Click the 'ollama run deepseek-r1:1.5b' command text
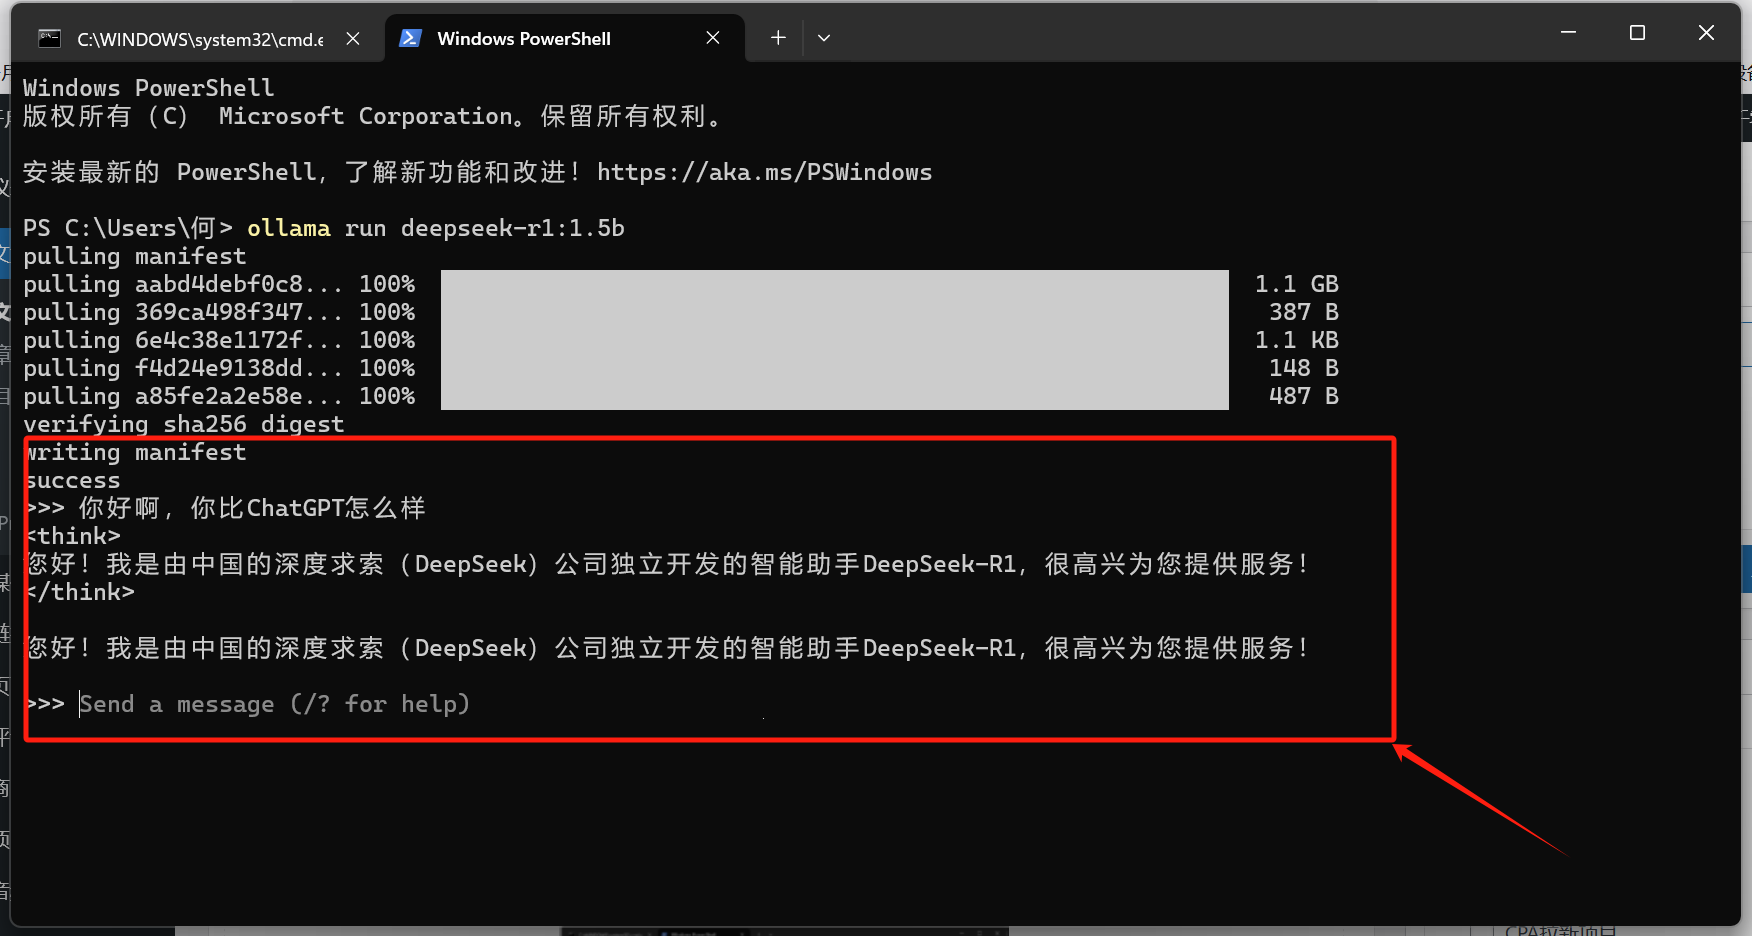This screenshot has height=936, width=1752. click(436, 228)
